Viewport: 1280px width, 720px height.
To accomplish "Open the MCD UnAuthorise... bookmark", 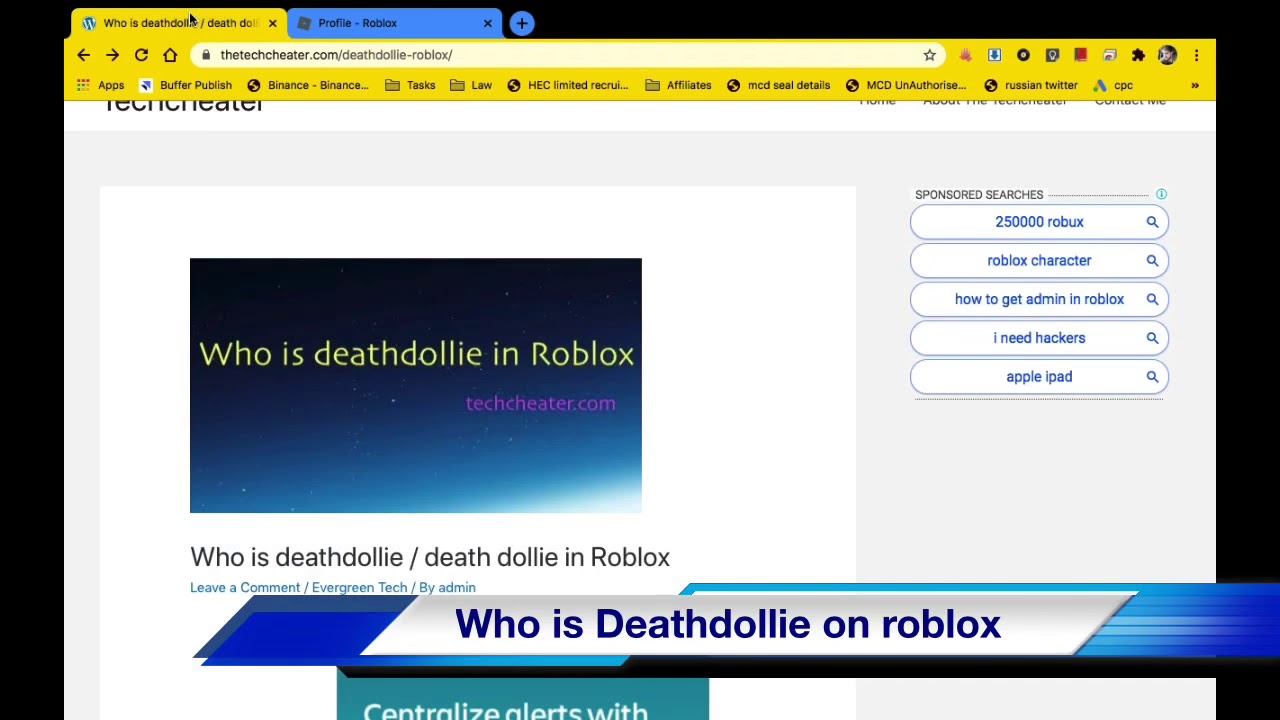I will point(905,85).
